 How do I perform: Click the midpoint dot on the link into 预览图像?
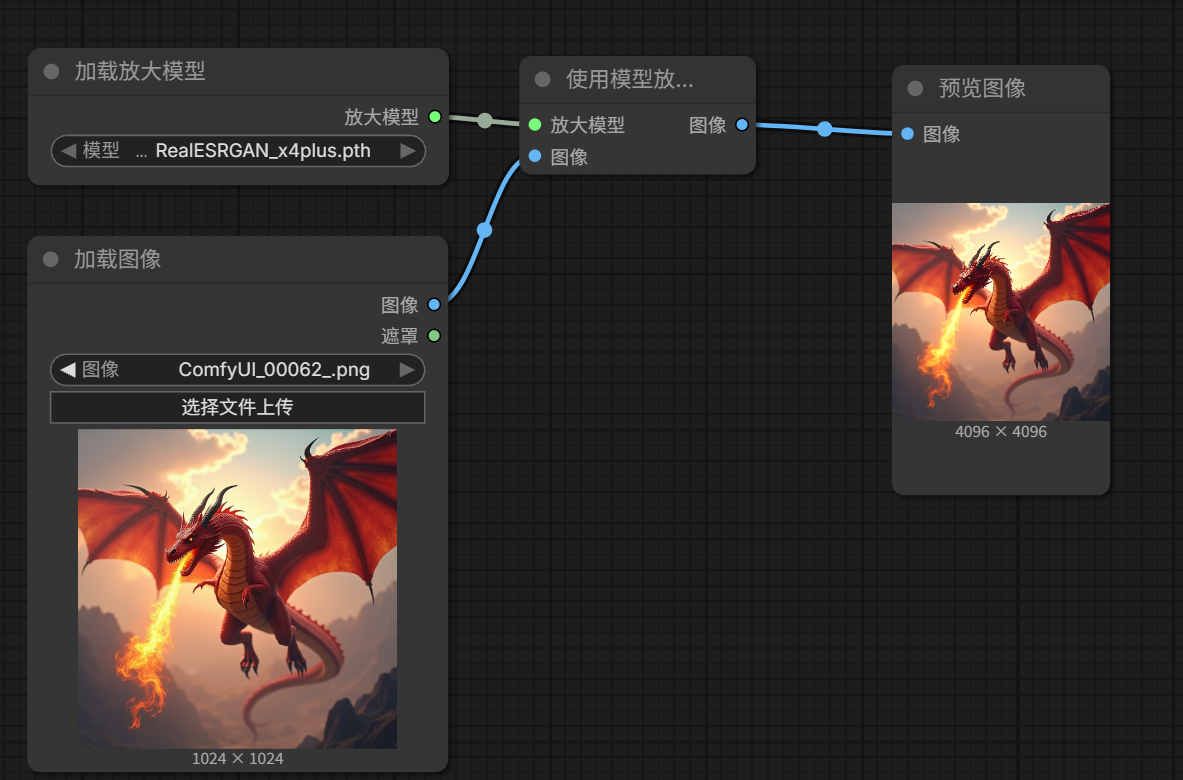point(824,129)
